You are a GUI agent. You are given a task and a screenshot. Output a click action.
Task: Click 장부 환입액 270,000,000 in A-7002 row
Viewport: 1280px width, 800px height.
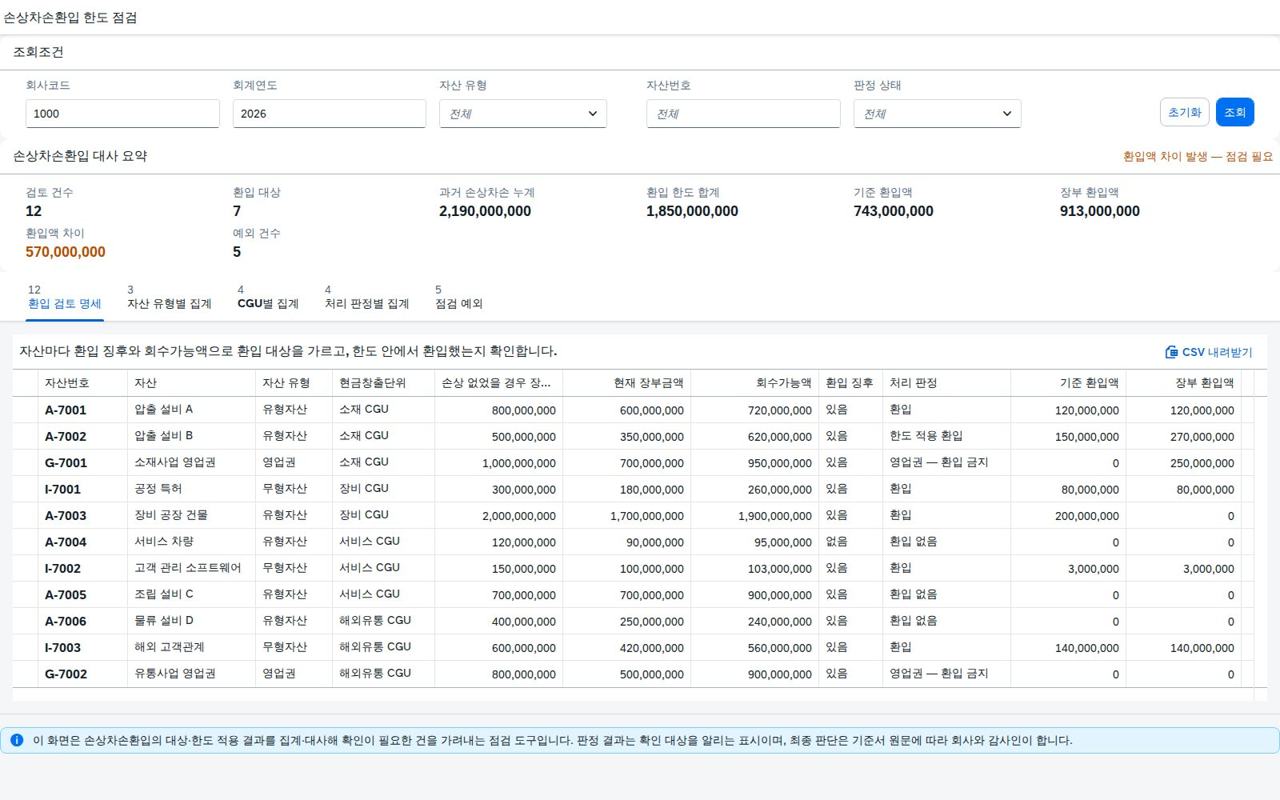[x=1202, y=437]
